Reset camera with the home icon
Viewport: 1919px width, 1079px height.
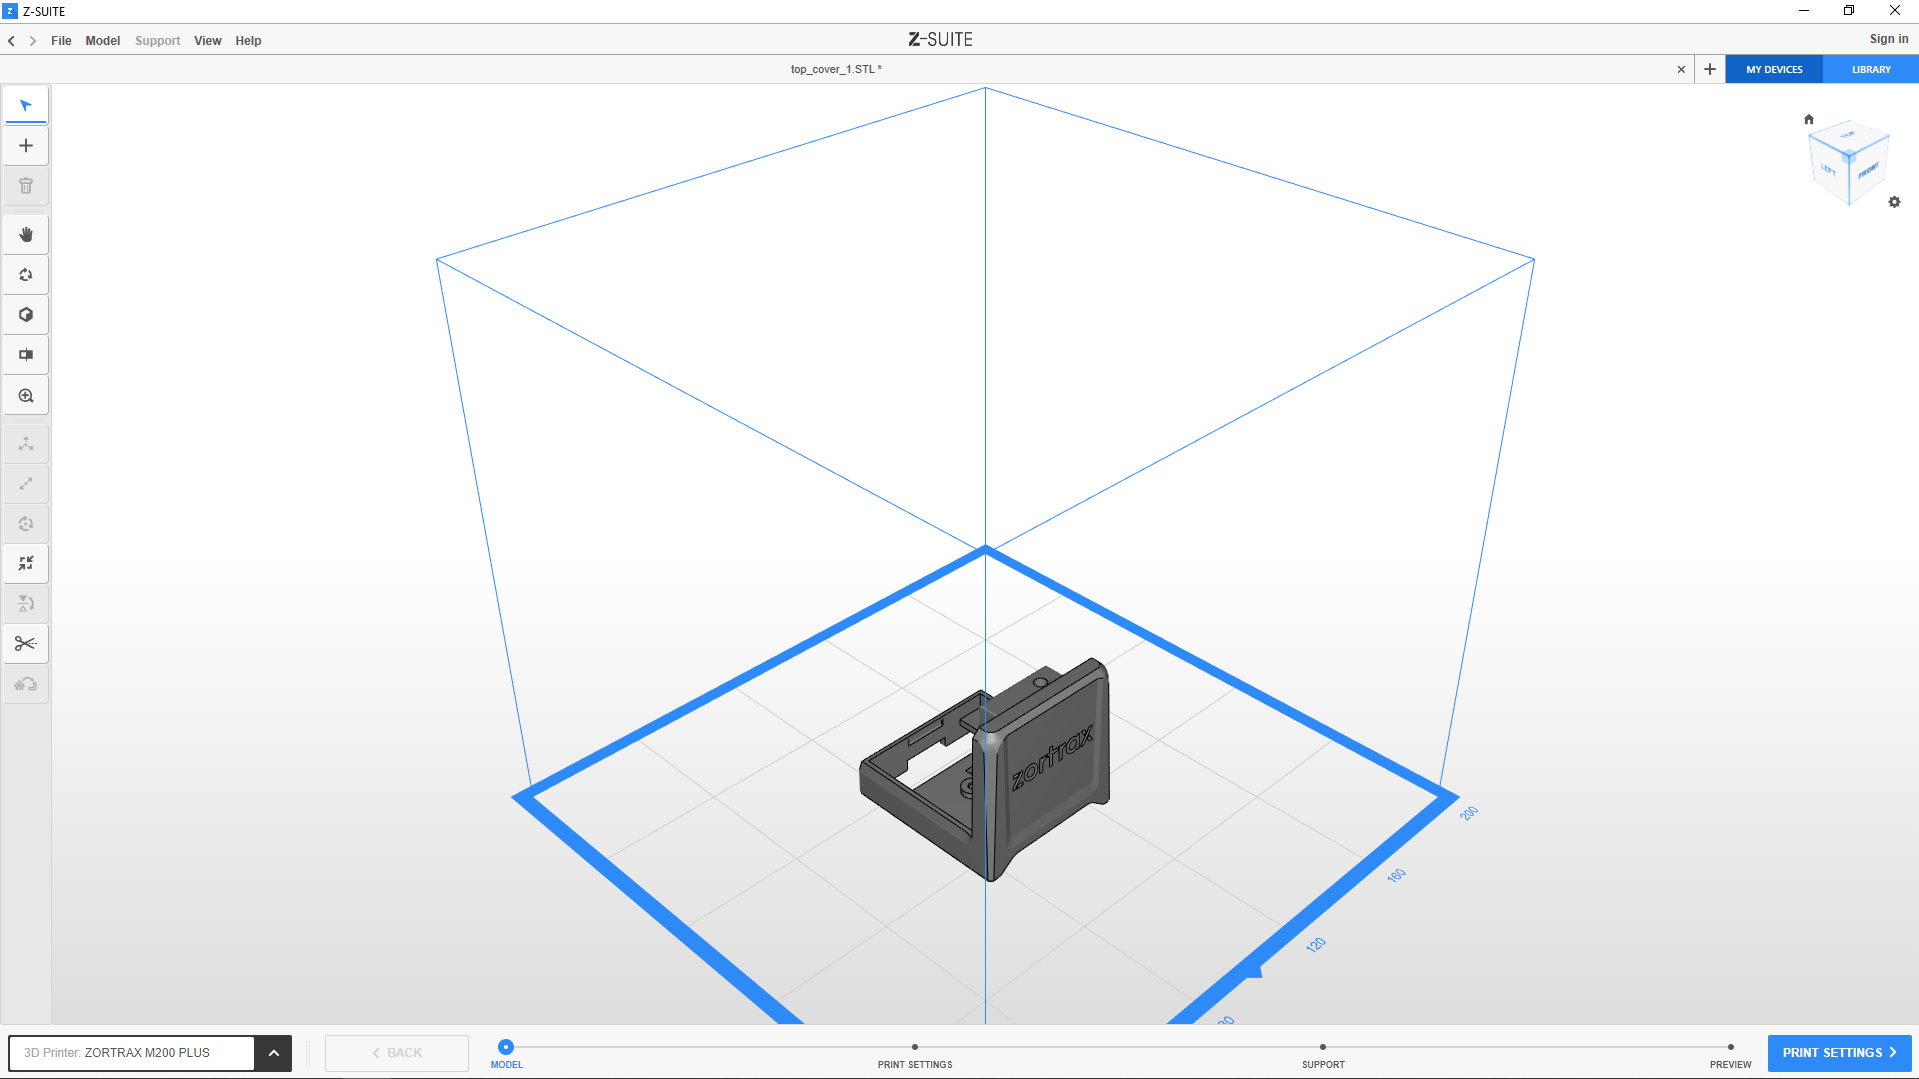[x=1808, y=119]
